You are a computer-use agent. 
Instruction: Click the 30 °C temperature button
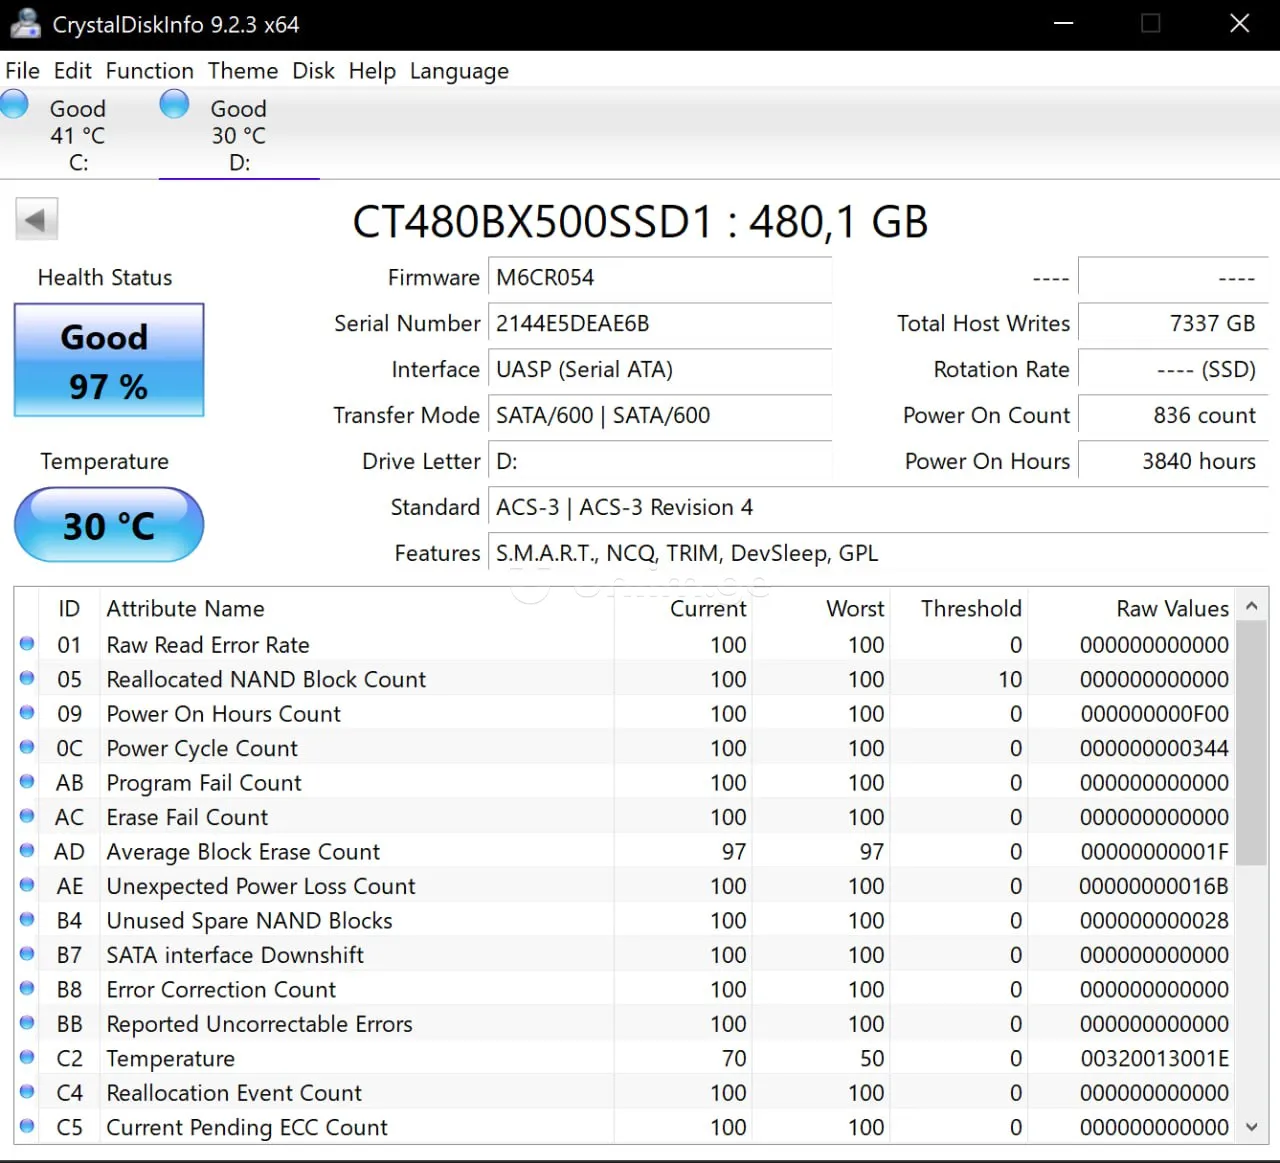(109, 525)
